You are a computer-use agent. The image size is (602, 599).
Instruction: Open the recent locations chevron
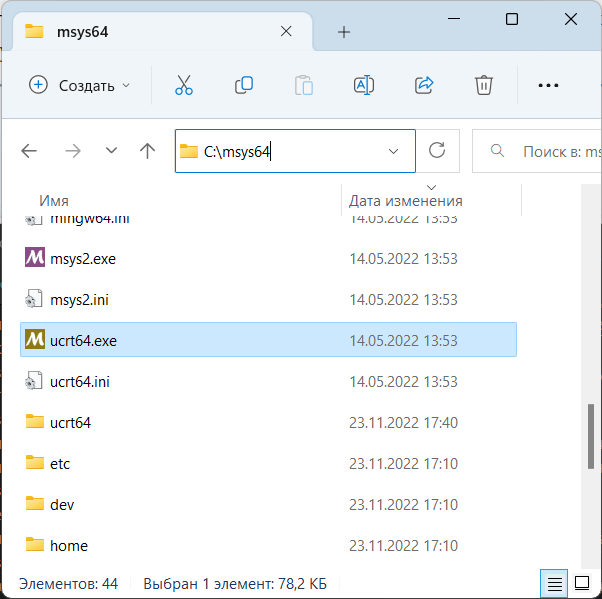(111, 151)
